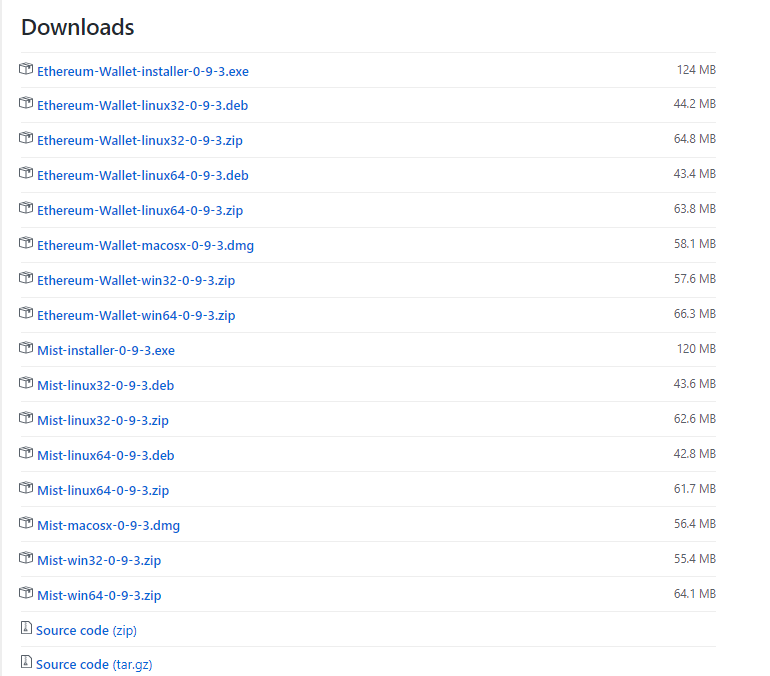Click the 44.2 MB file size
This screenshot has height=676, width=770.
pos(695,104)
